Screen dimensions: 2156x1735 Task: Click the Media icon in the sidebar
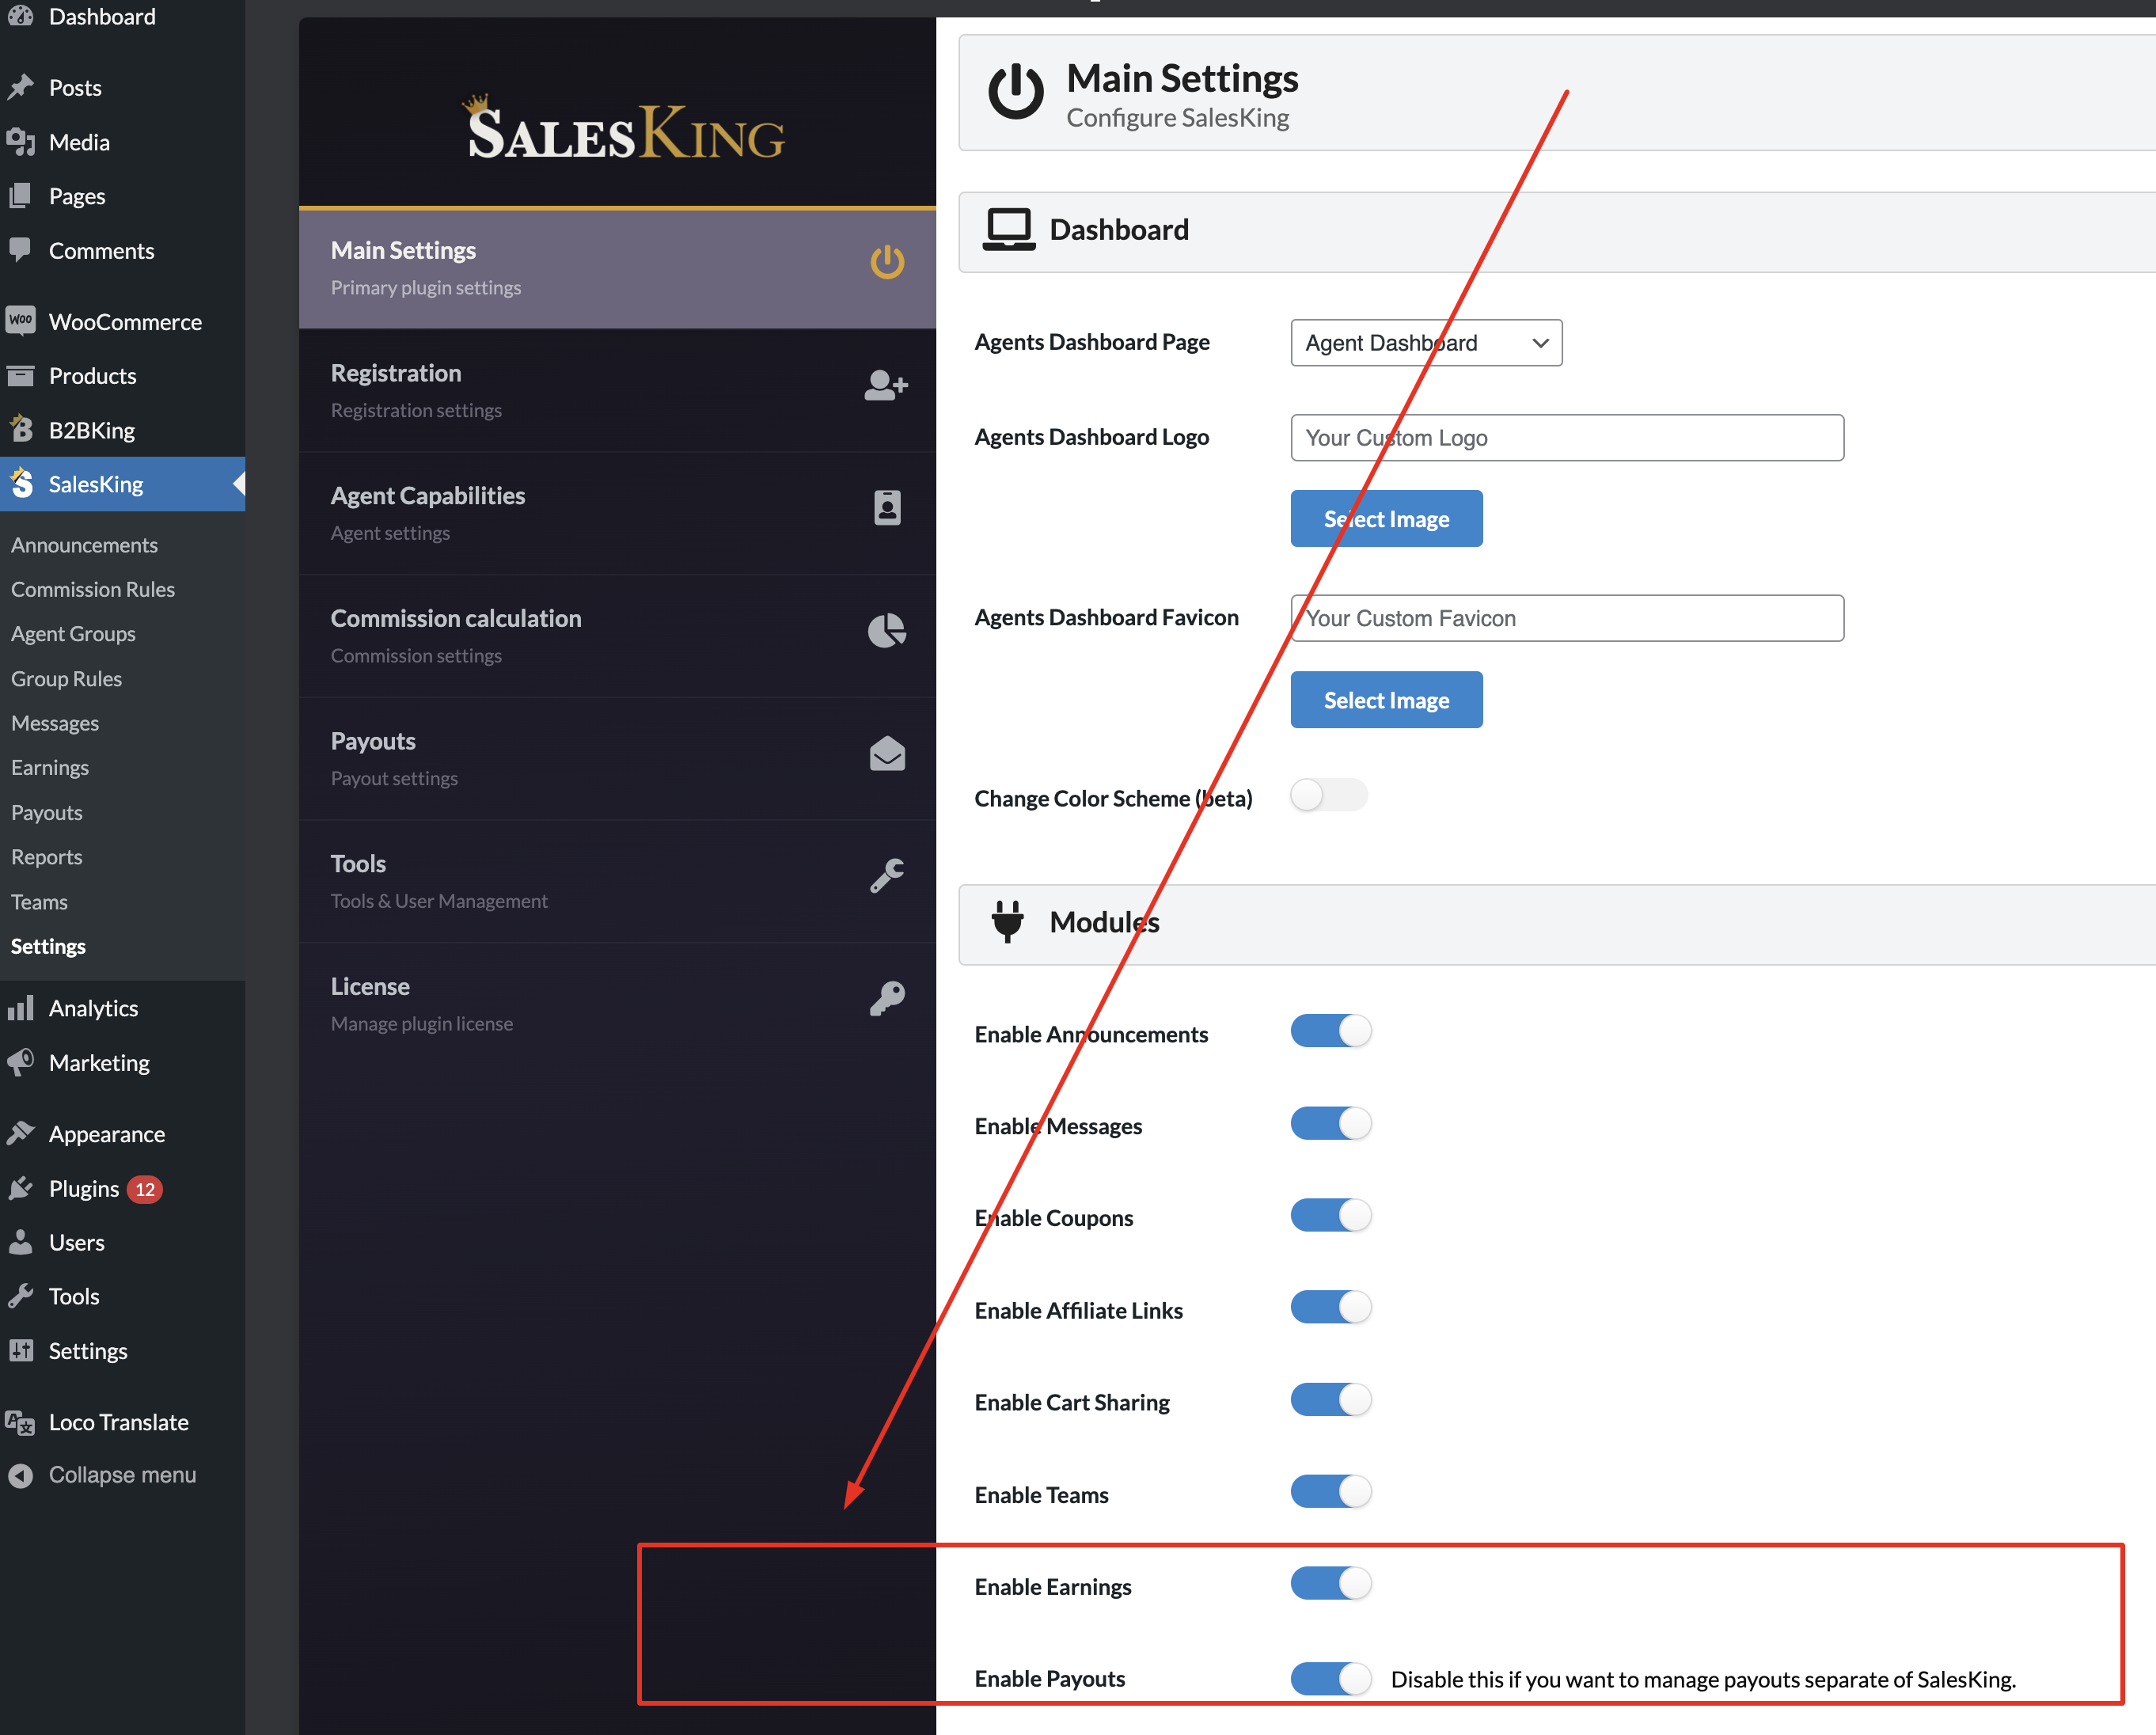click(x=21, y=142)
